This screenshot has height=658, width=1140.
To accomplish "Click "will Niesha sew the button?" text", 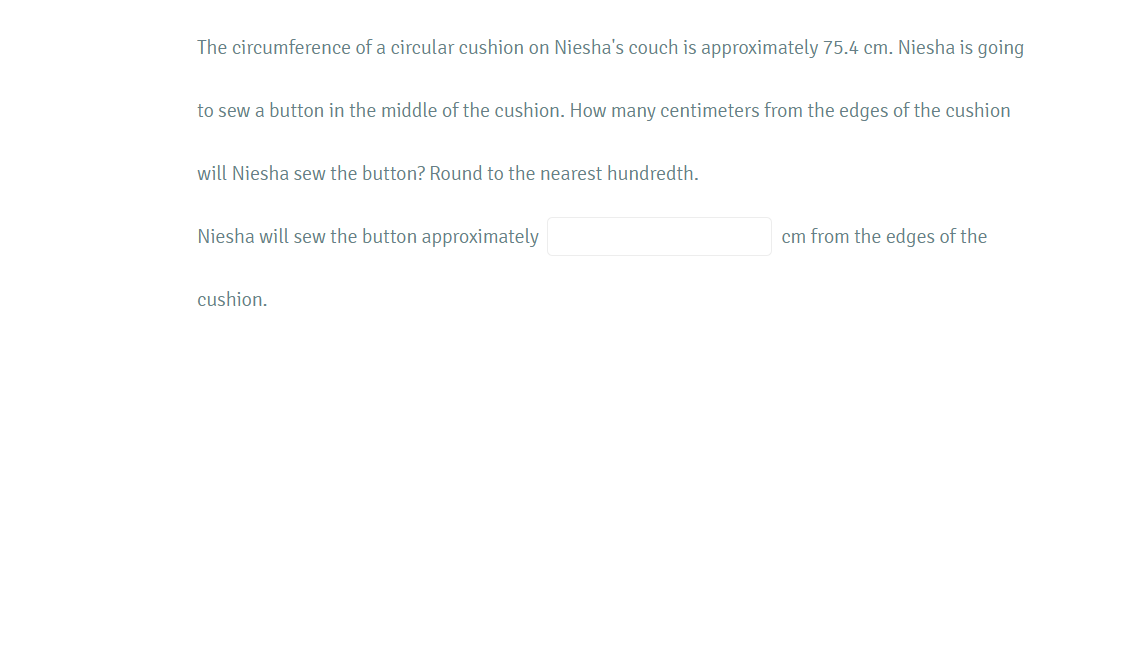I will (x=311, y=174).
